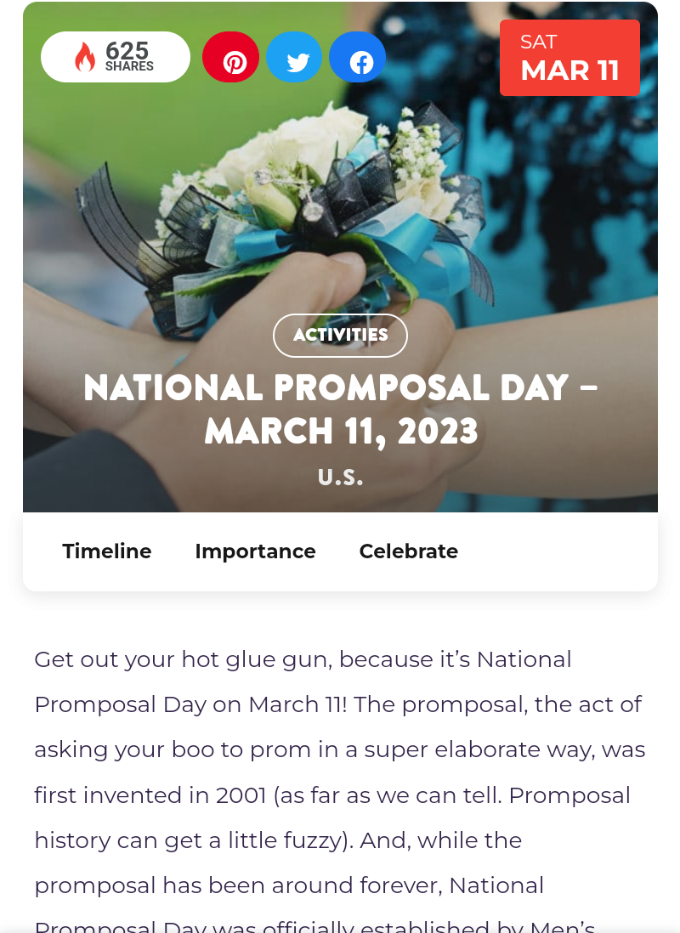The image size is (680, 933).
Task: Jump to the Timeline section
Action: click(107, 551)
